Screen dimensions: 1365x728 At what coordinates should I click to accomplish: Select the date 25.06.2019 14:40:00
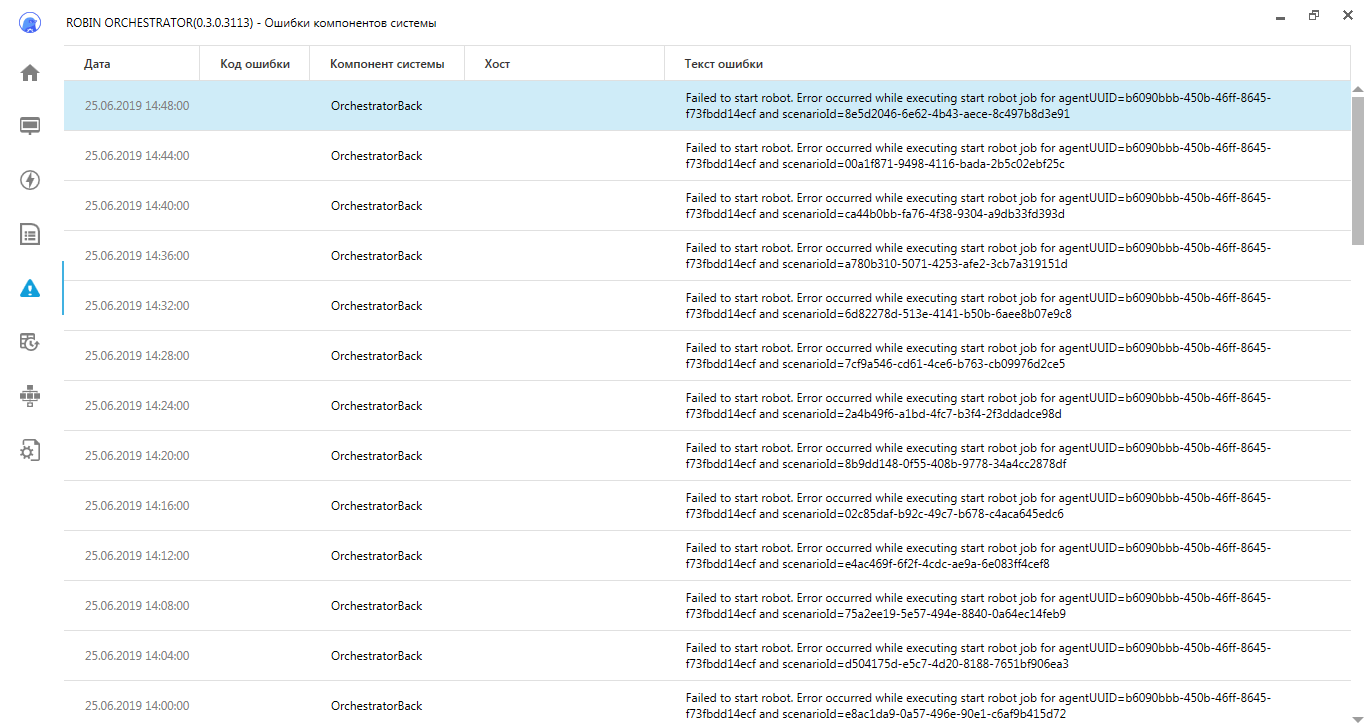(137, 206)
